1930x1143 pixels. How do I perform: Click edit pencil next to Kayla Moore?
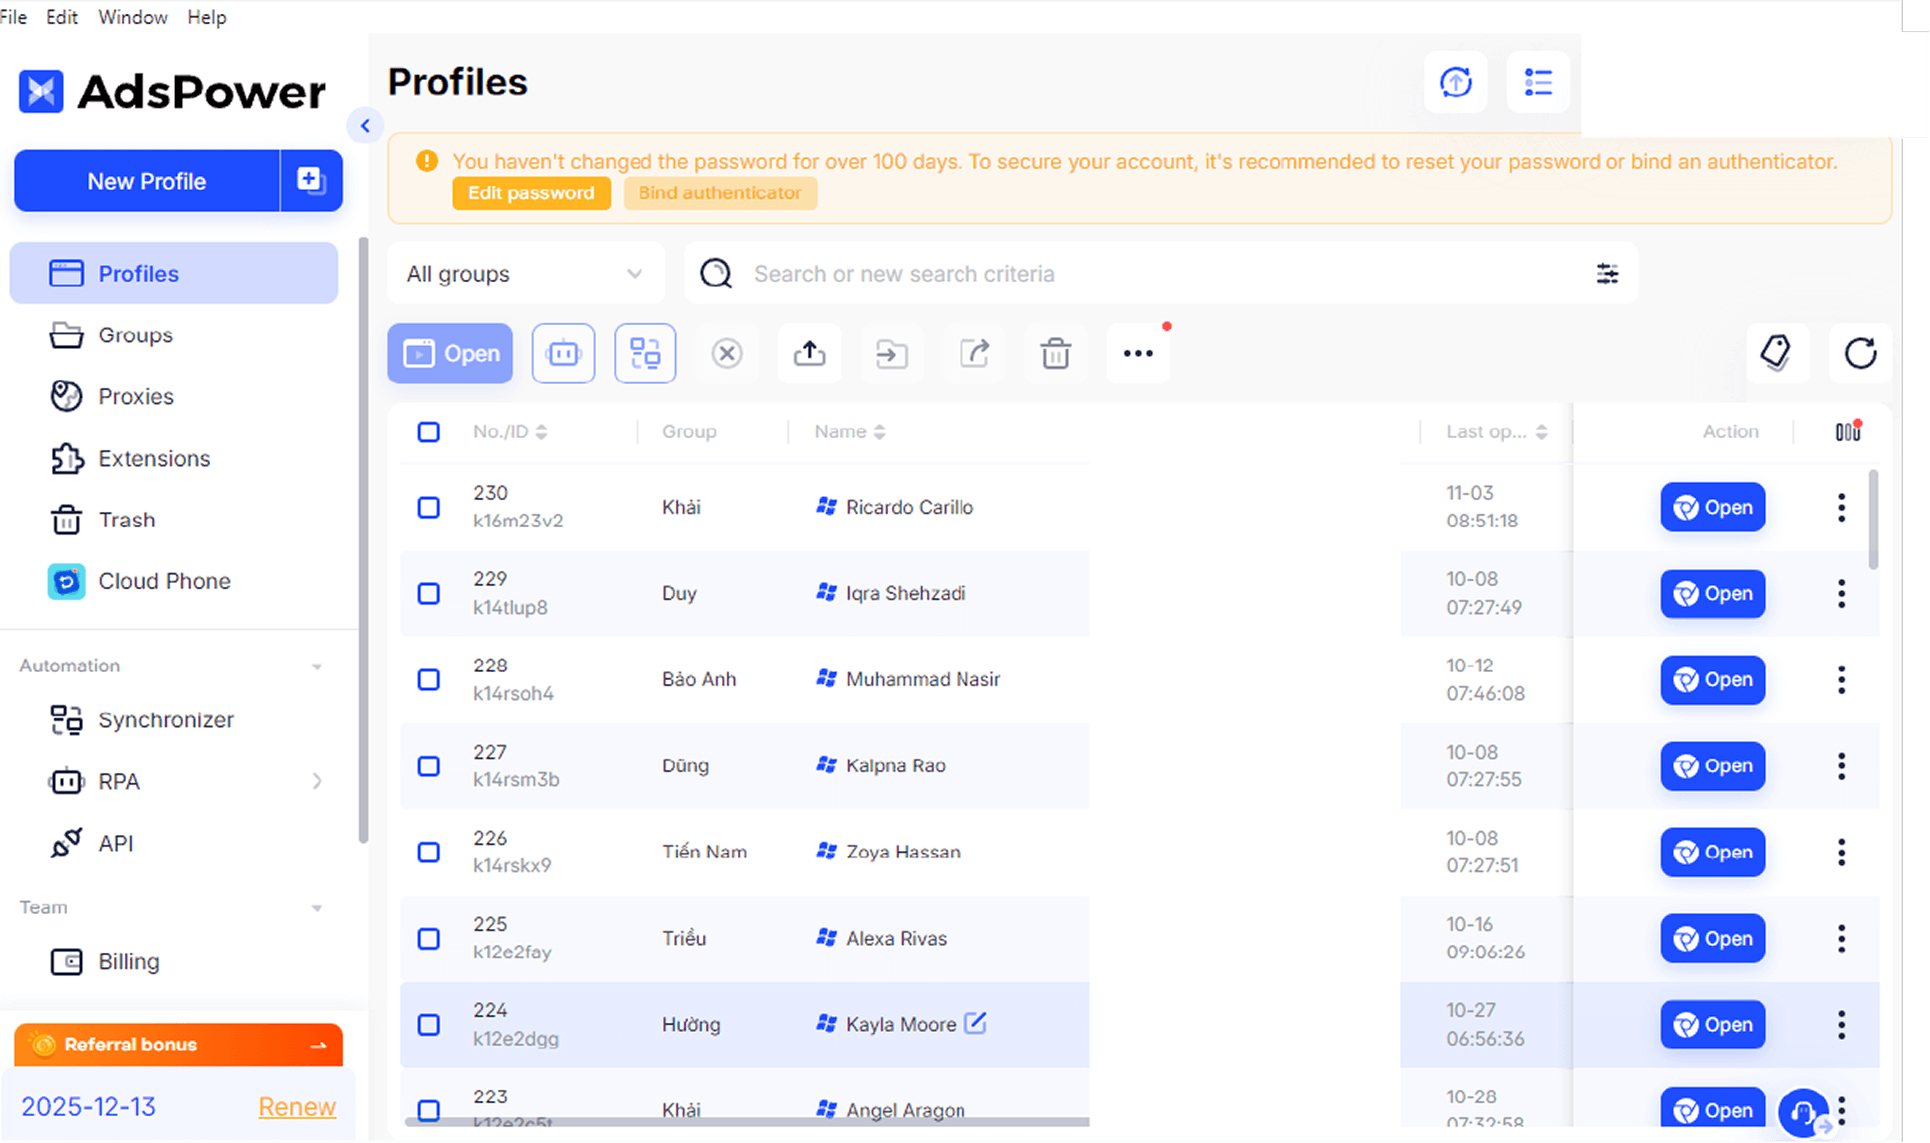[x=975, y=1023]
